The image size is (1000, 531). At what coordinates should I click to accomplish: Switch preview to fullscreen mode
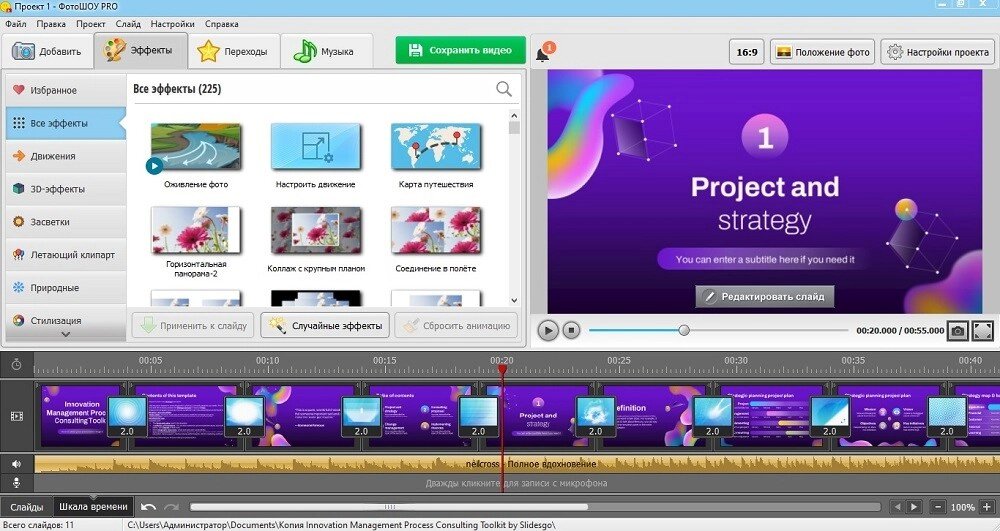983,330
